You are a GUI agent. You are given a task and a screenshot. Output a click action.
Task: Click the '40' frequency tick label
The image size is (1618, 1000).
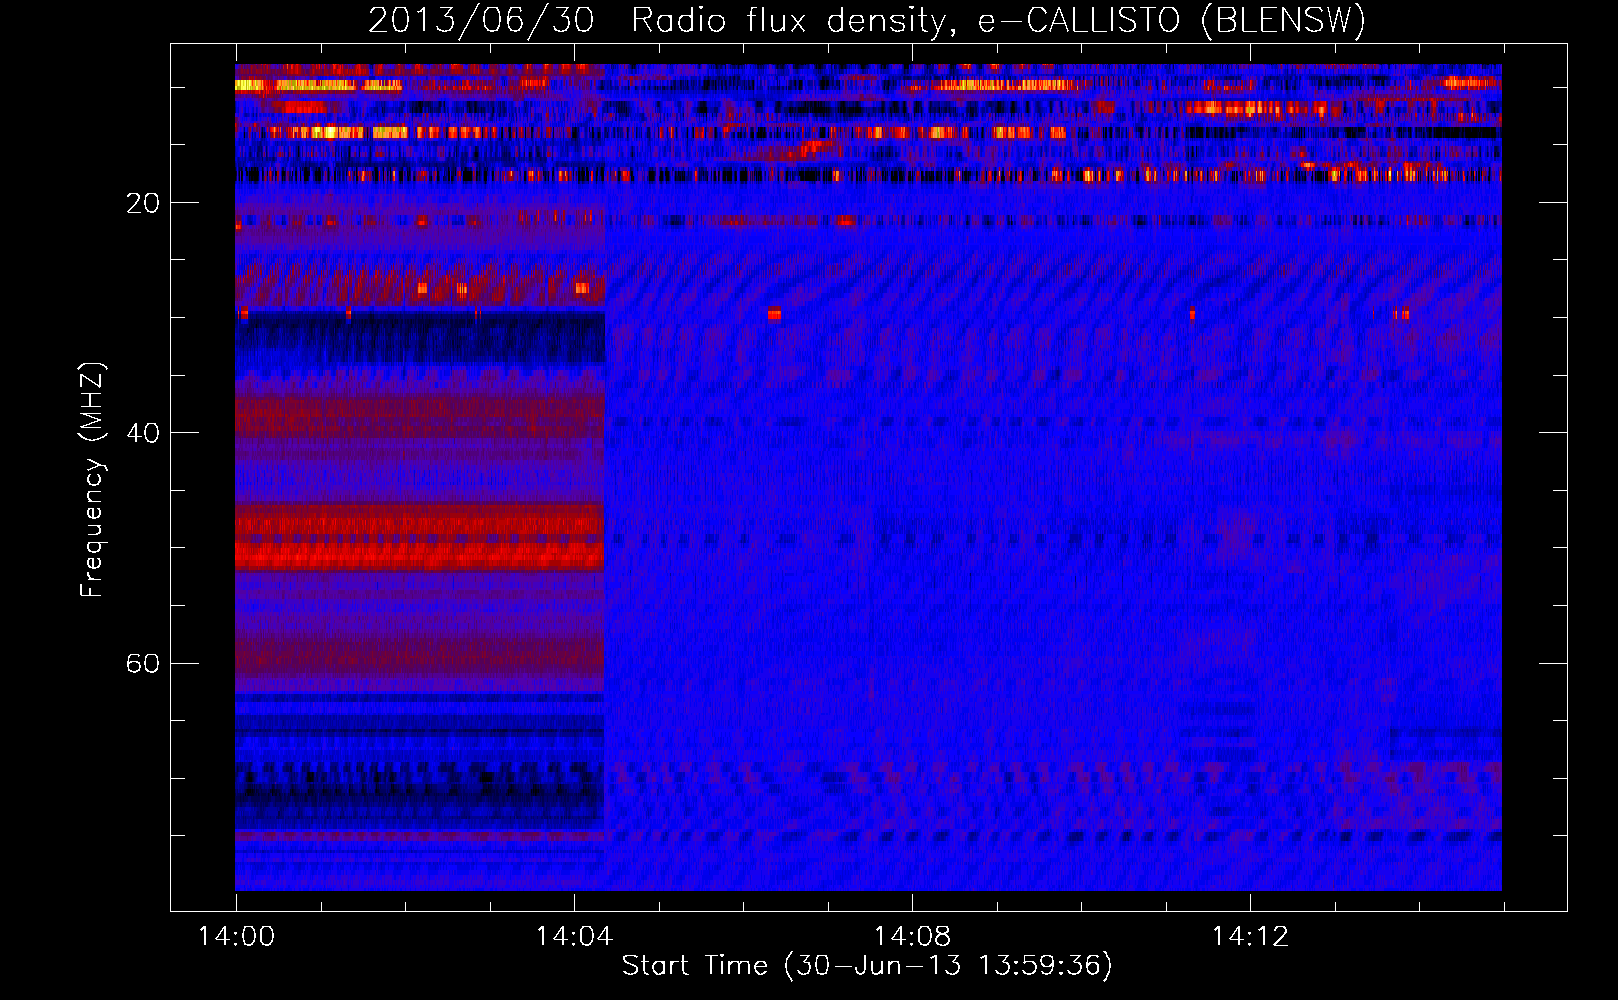tap(142, 433)
